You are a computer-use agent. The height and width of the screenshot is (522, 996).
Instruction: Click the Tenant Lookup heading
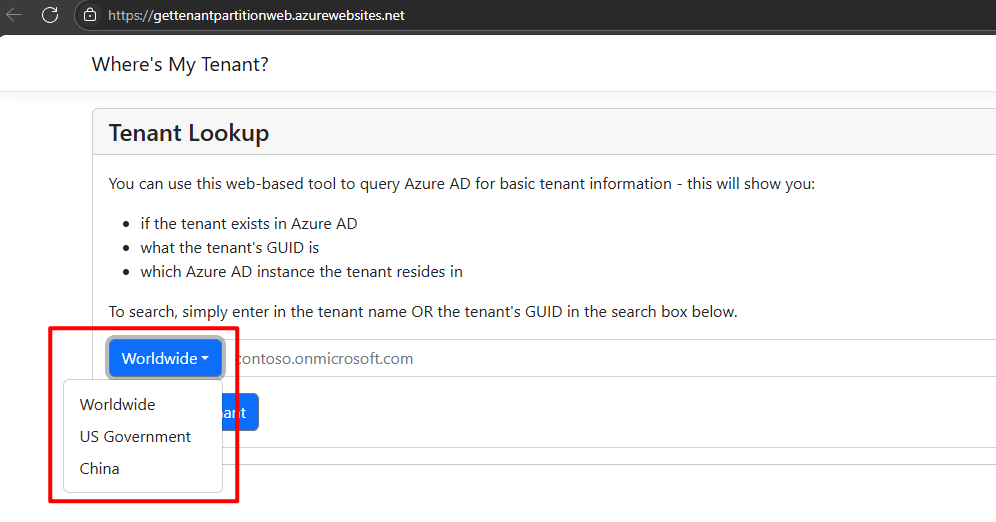click(x=188, y=133)
